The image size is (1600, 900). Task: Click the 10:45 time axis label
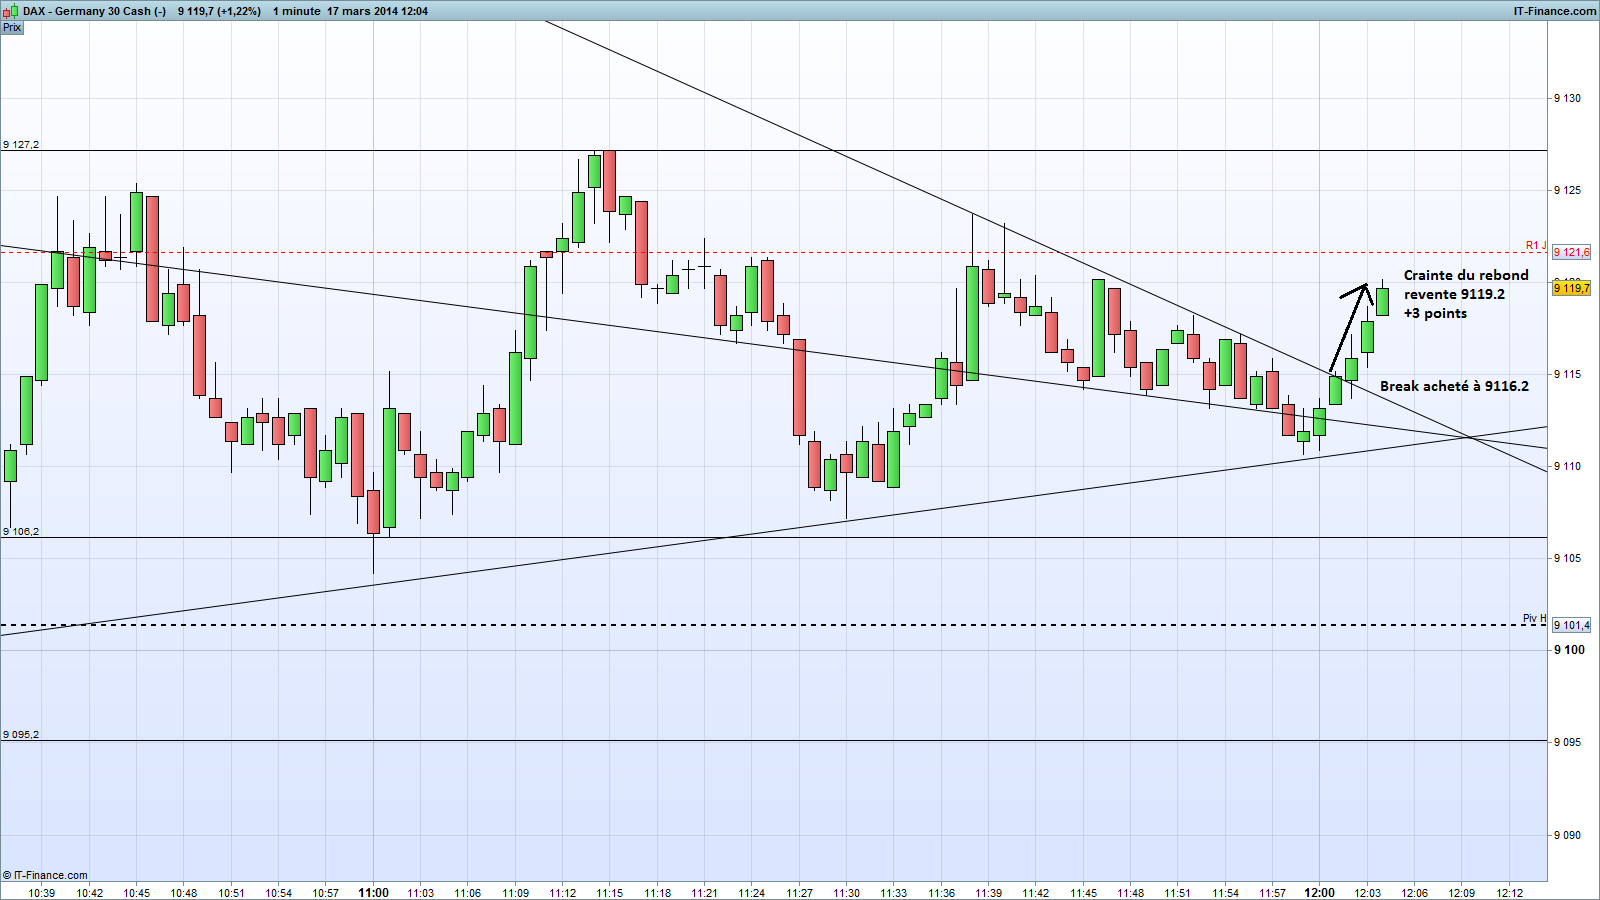click(136, 893)
